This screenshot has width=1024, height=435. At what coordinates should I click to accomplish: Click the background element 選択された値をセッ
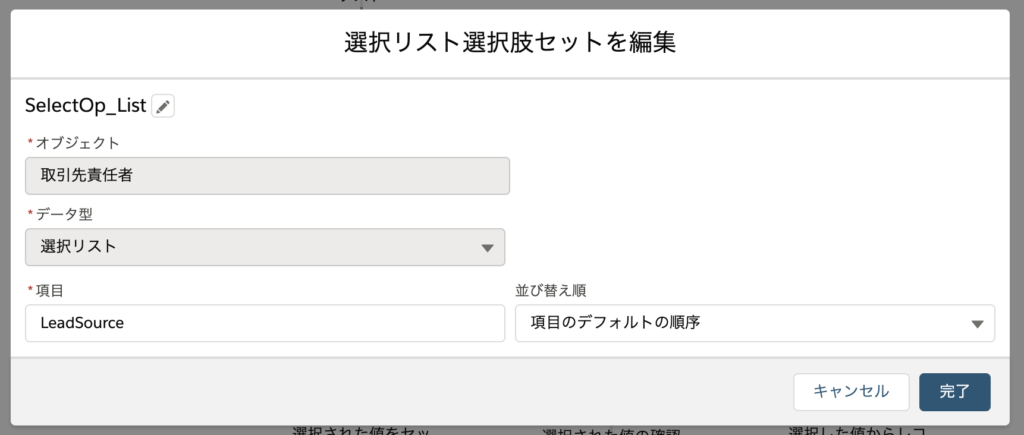[x=361, y=431]
